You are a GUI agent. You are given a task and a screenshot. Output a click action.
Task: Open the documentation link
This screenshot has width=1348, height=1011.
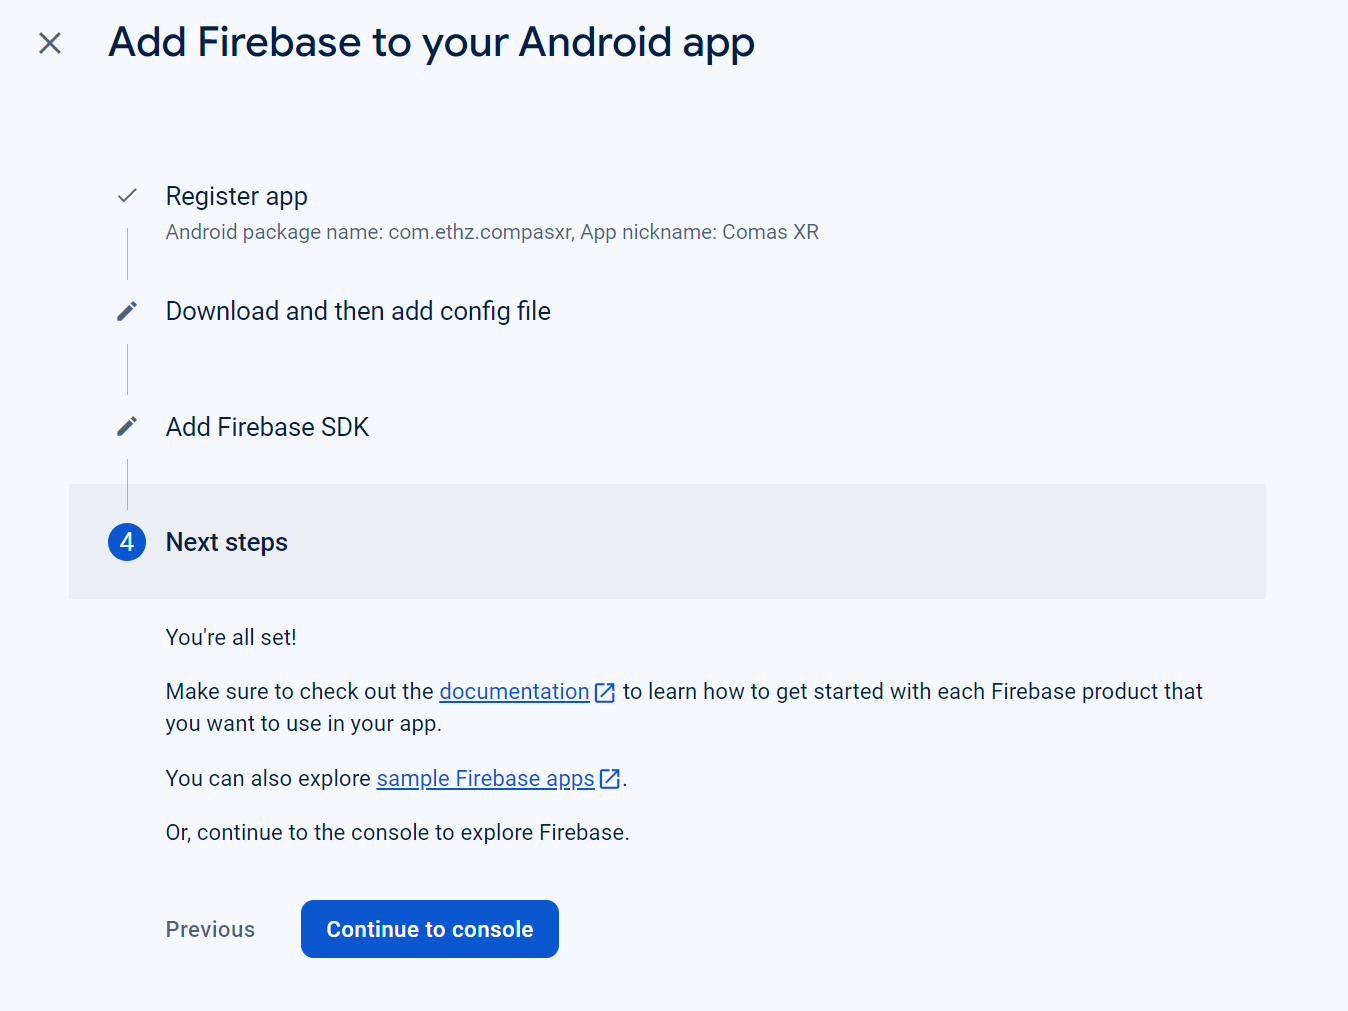pos(514,691)
